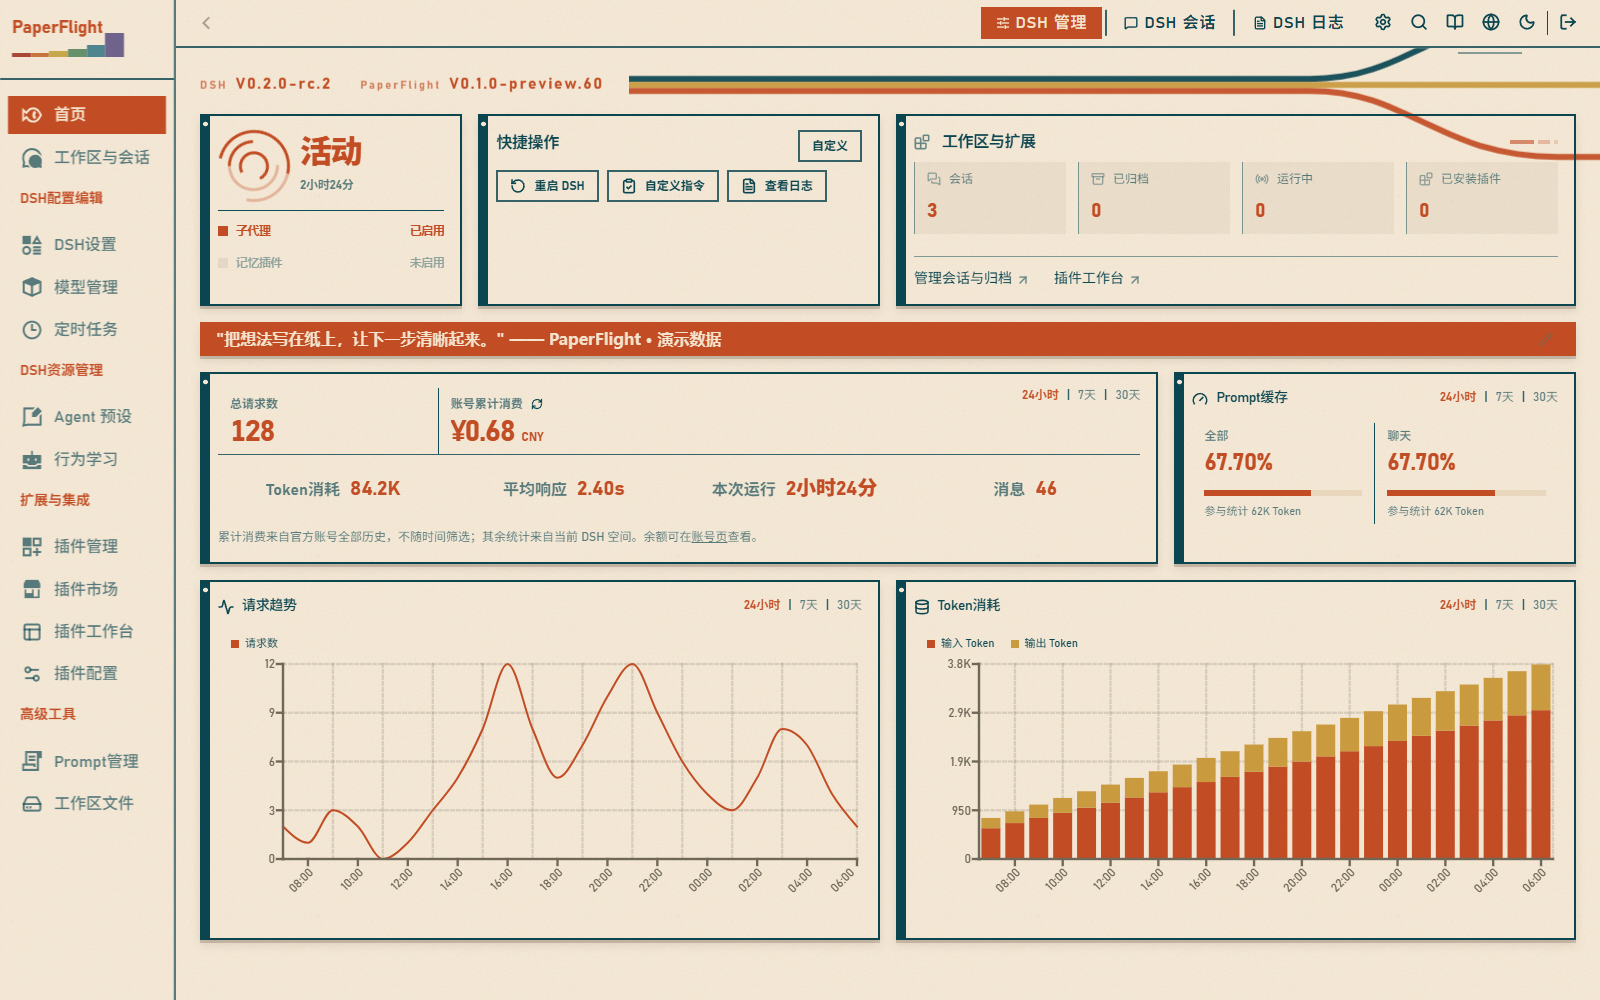Open 插件管理 sidebar item
Screen dimensions: 1600x1000
[x=86, y=546]
